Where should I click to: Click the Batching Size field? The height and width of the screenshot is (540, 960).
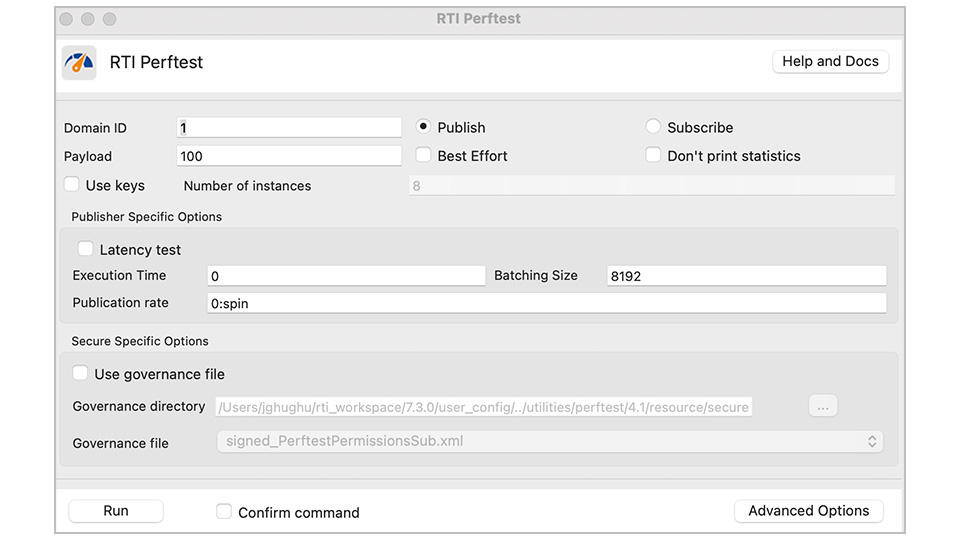[746, 276]
